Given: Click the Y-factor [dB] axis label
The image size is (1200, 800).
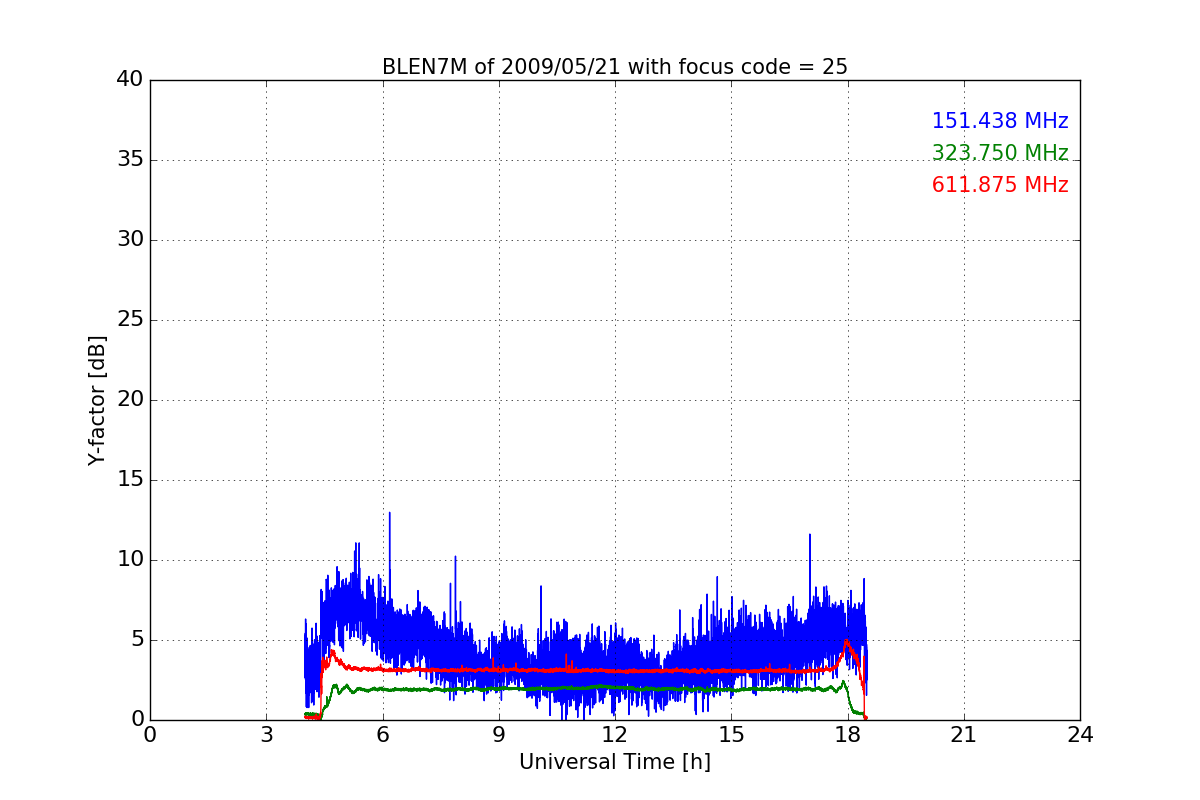Looking at the screenshot, I should [96, 400].
